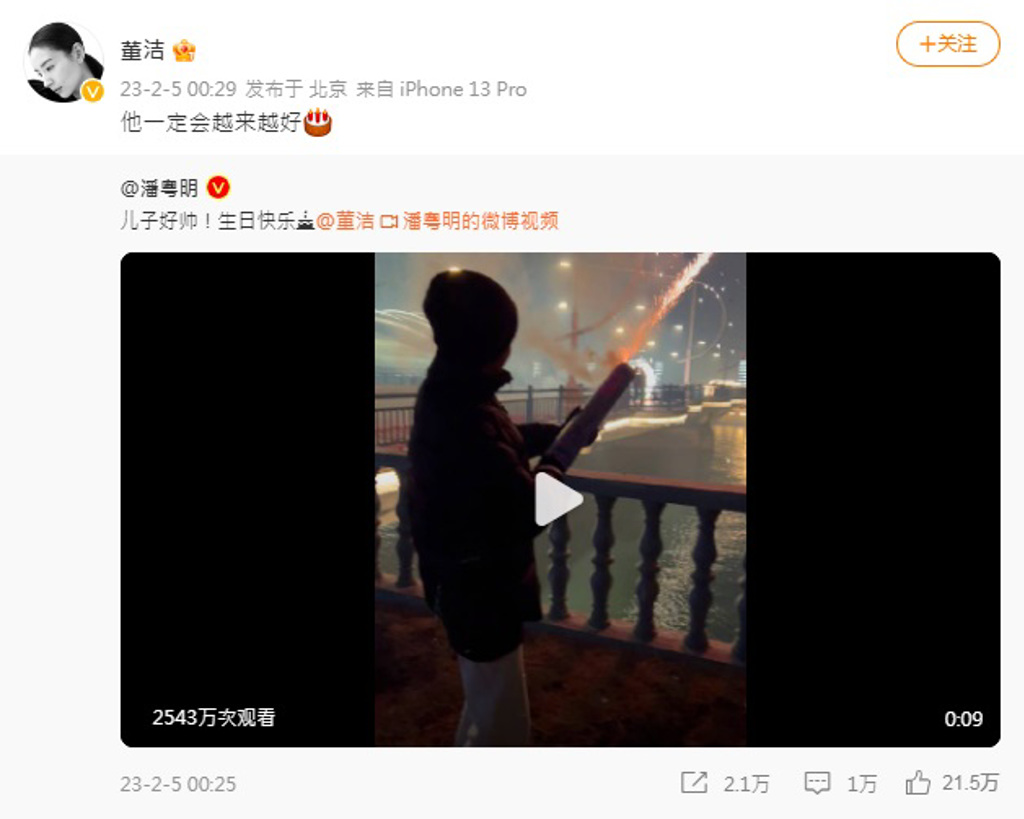Click the 23-2-5 00:29 post timestamp

pyautogui.click(x=178, y=89)
